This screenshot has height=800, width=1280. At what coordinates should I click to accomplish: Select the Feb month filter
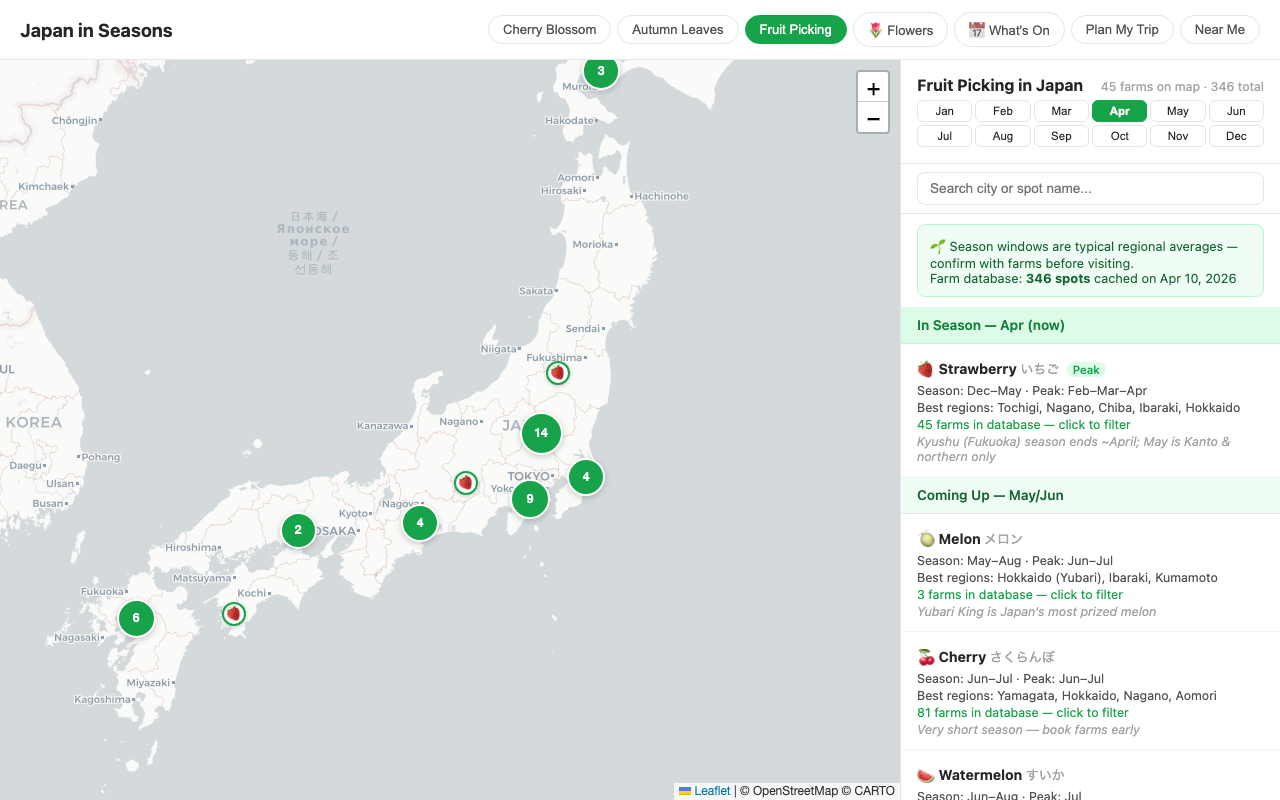tap(1003, 111)
